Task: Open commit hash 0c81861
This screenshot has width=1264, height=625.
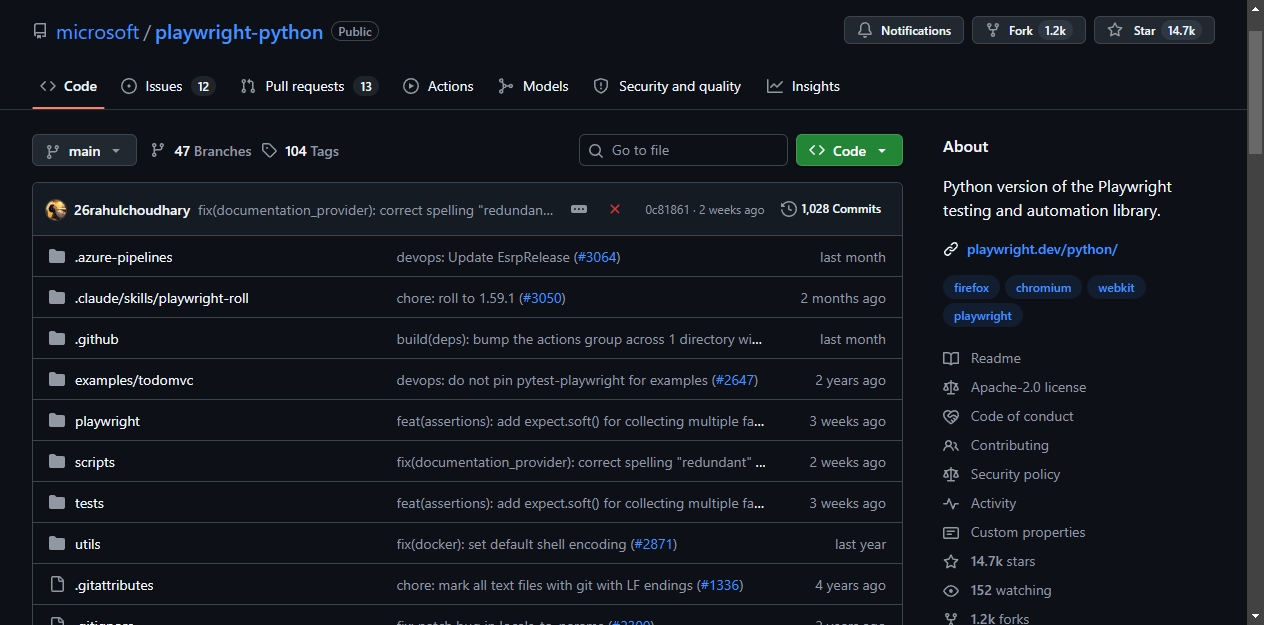Action: (x=667, y=210)
